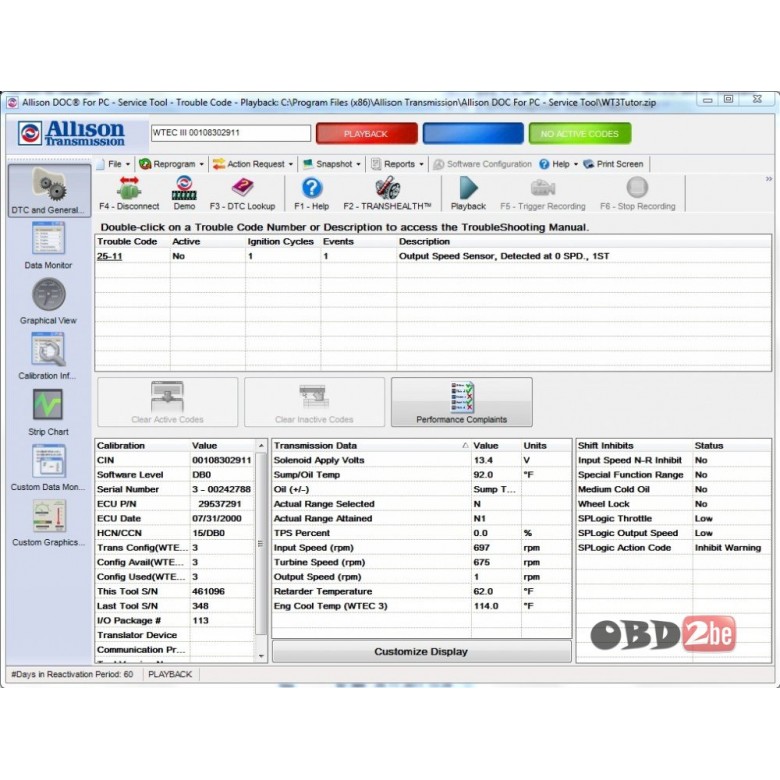Click the Output Speed Sensor description text
Image resolution: width=780 pixels, height=780 pixels.
pos(504,256)
